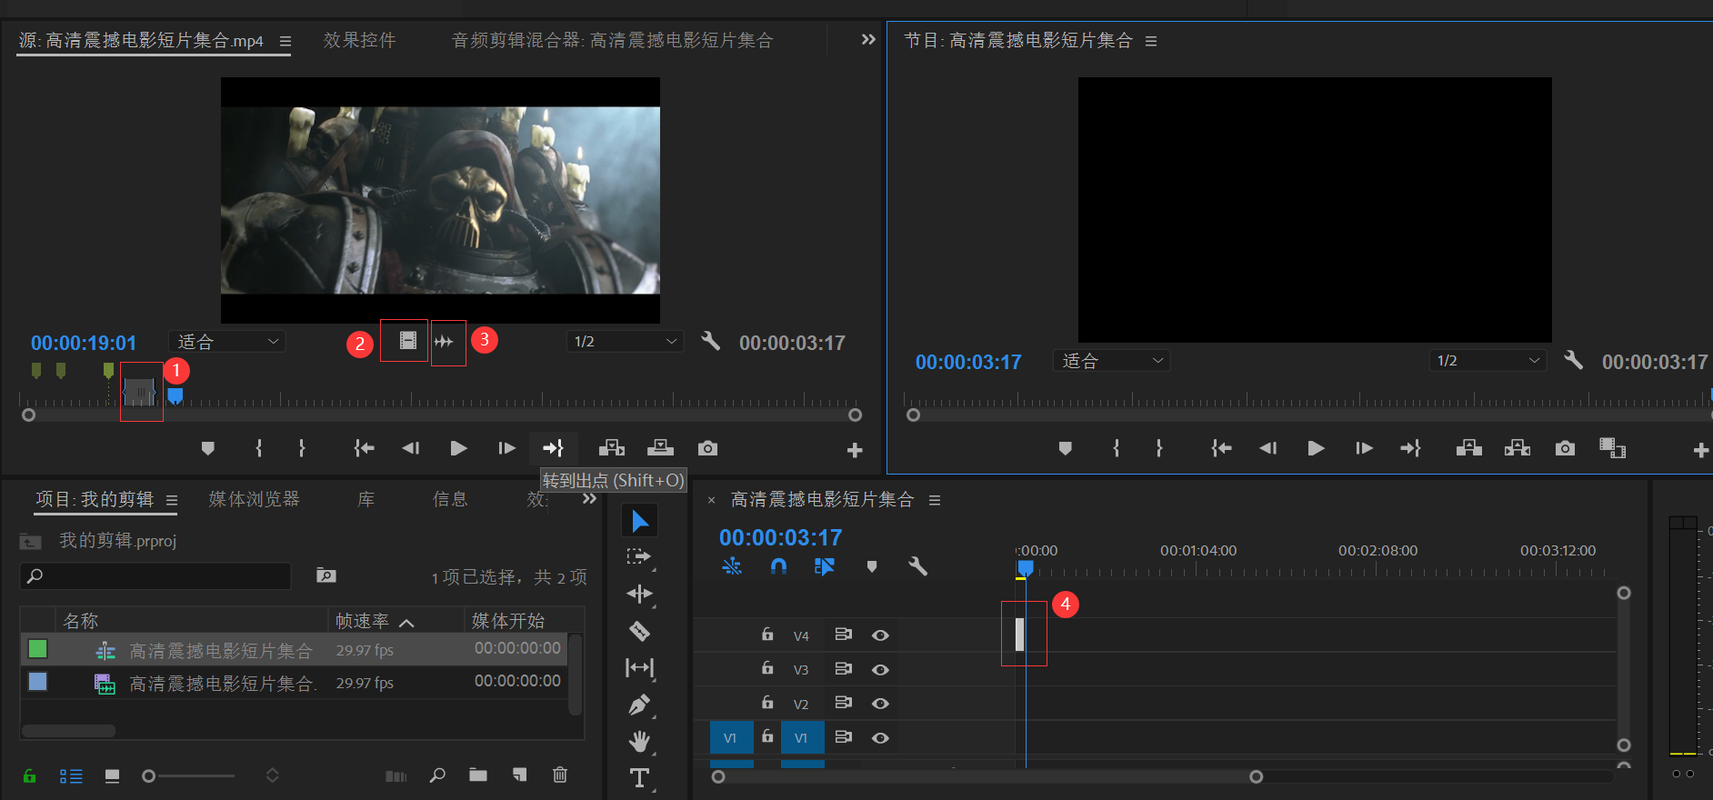Mark Out point in Source monitor
This screenshot has width=1713, height=800.
[302, 449]
